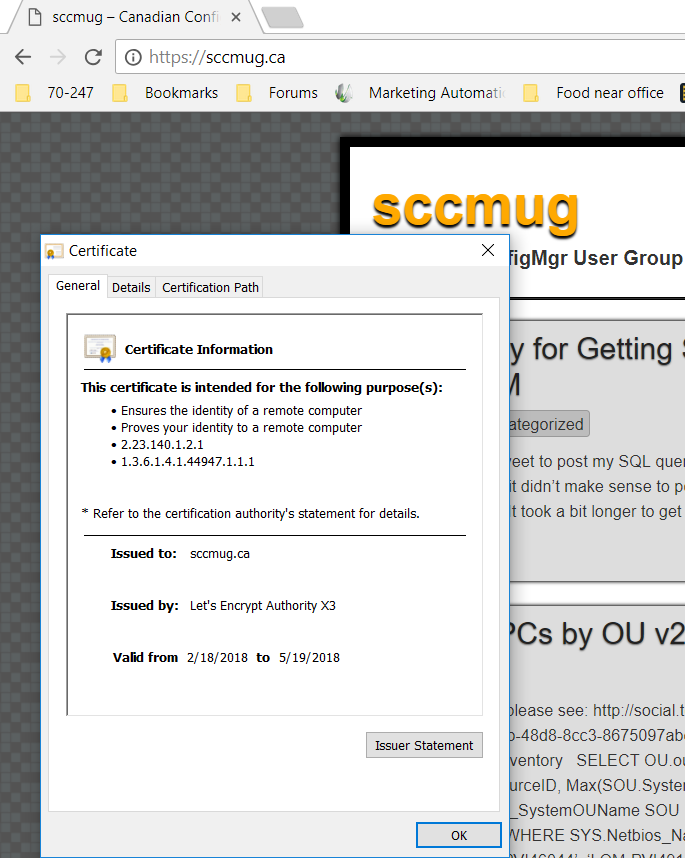The image size is (685, 858).
Task: Close the sccmug browser tab
Action: 236,18
